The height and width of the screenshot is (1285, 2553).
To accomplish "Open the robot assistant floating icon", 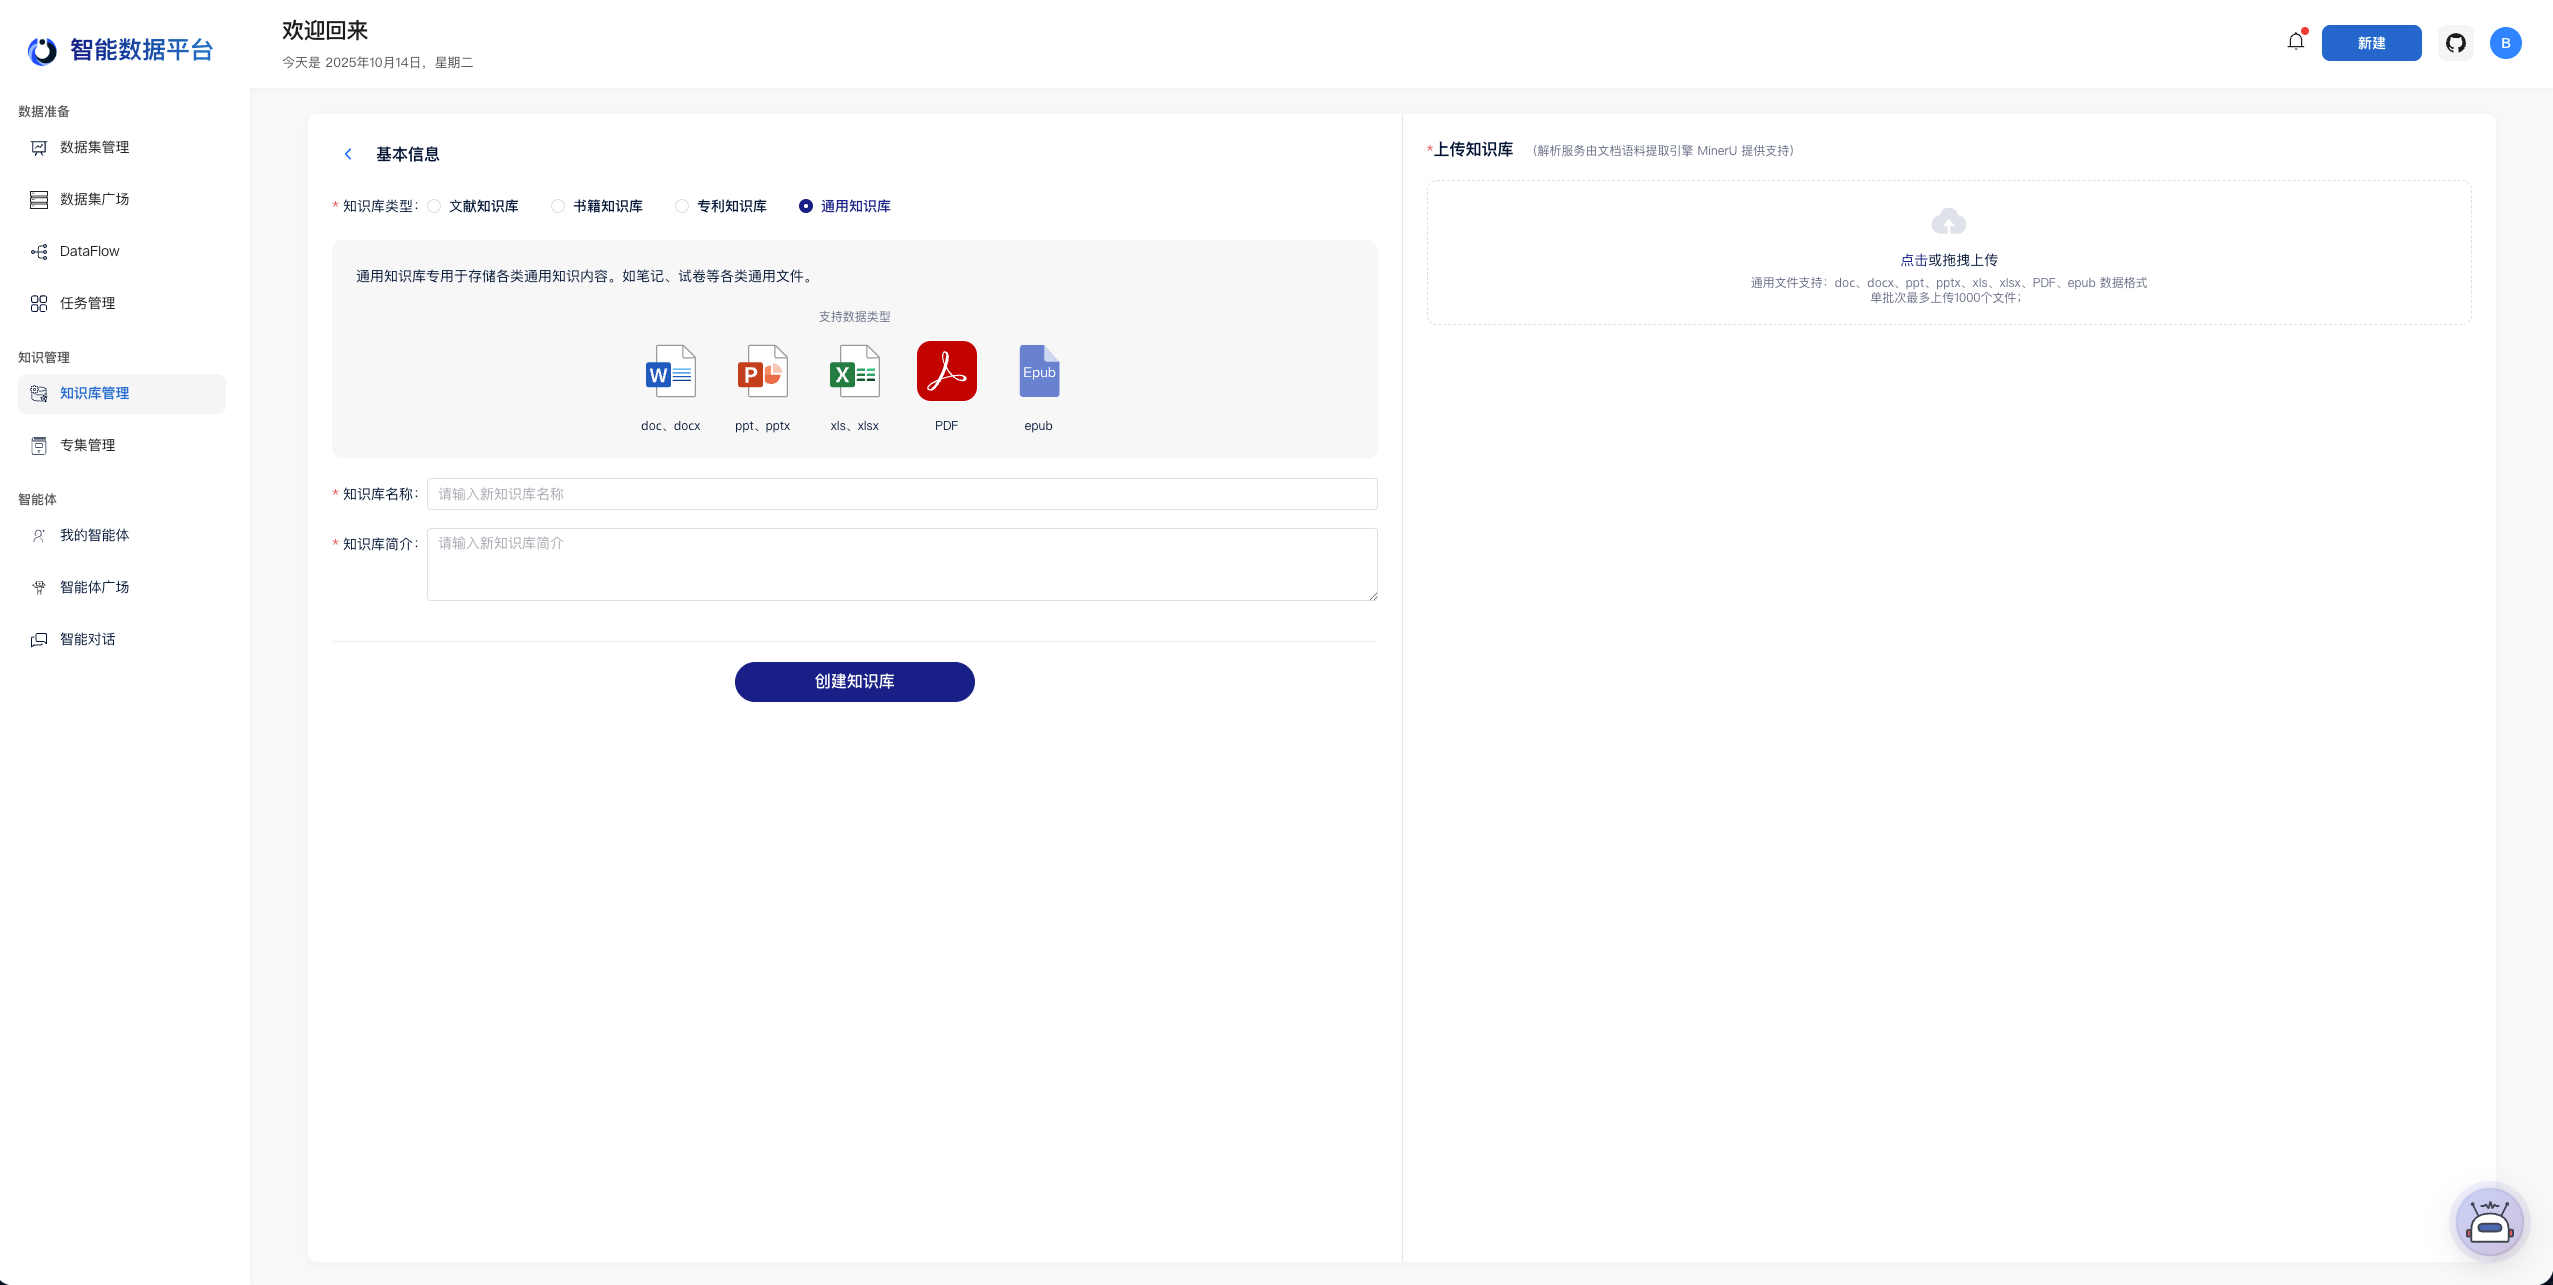I will (2489, 1222).
